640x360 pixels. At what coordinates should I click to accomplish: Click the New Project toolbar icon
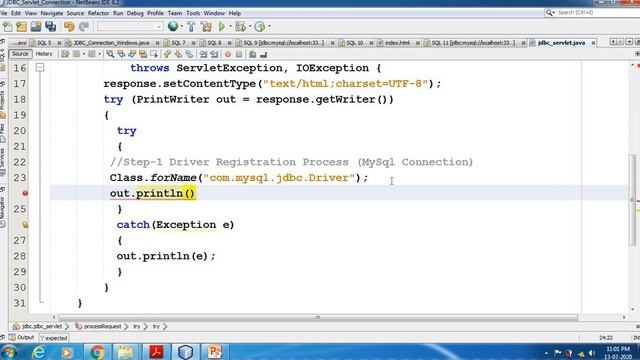click(x=21, y=27)
